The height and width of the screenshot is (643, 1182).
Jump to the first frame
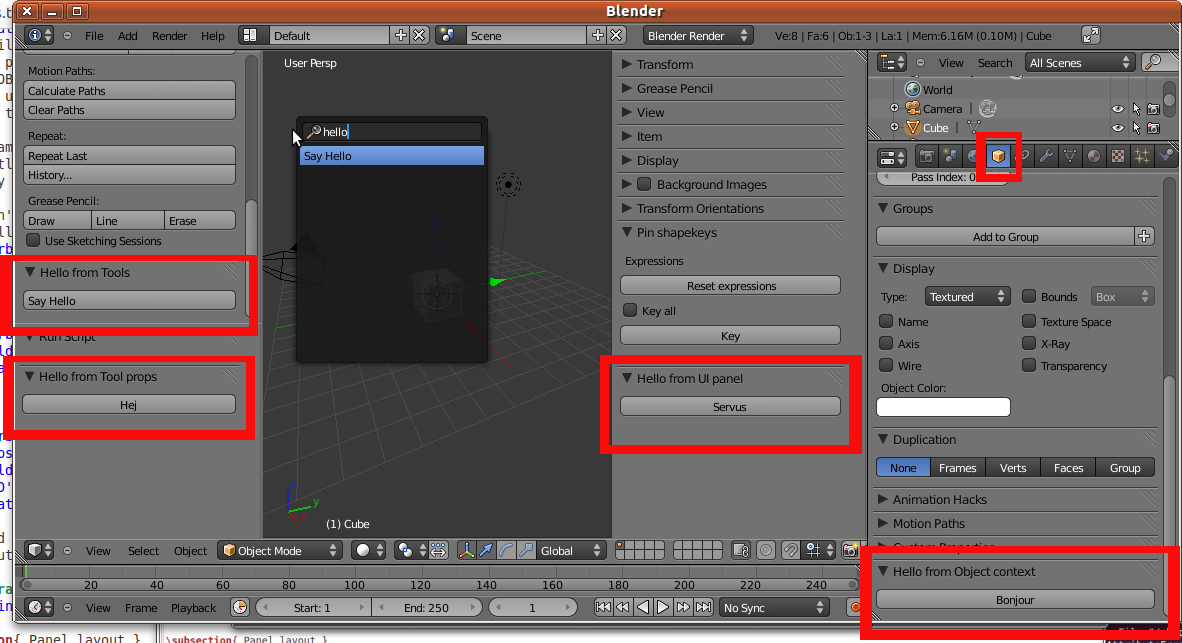(603, 608)
